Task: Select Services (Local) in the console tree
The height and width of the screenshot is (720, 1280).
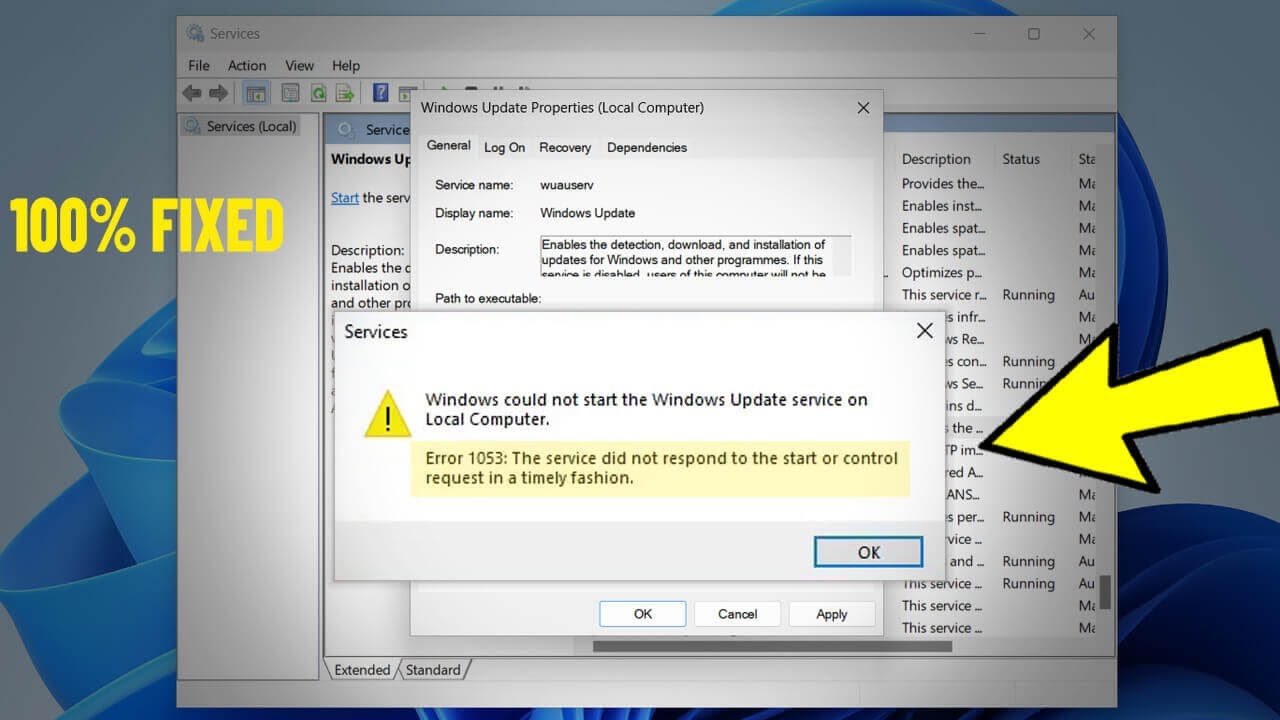Action: tap(241, 126)
